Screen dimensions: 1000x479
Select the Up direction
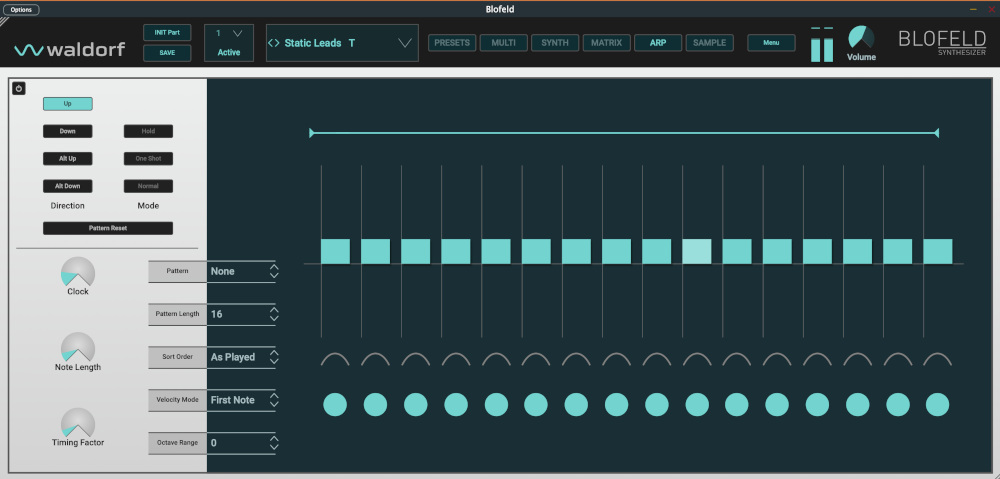[67, 104]
